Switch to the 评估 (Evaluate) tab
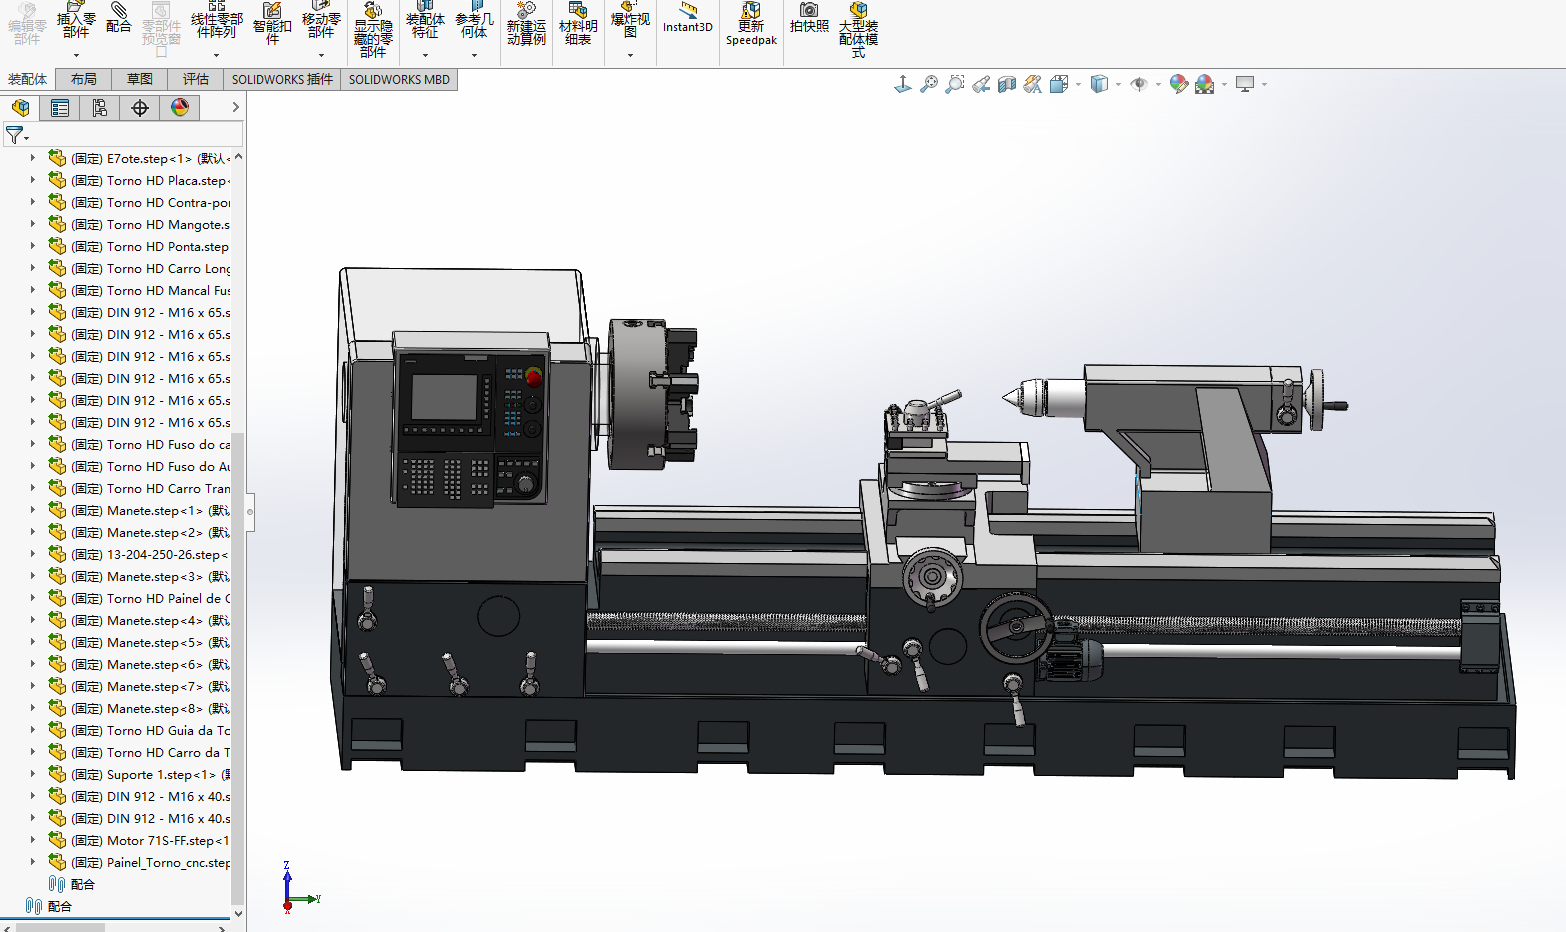 click(x=196, y=79)
